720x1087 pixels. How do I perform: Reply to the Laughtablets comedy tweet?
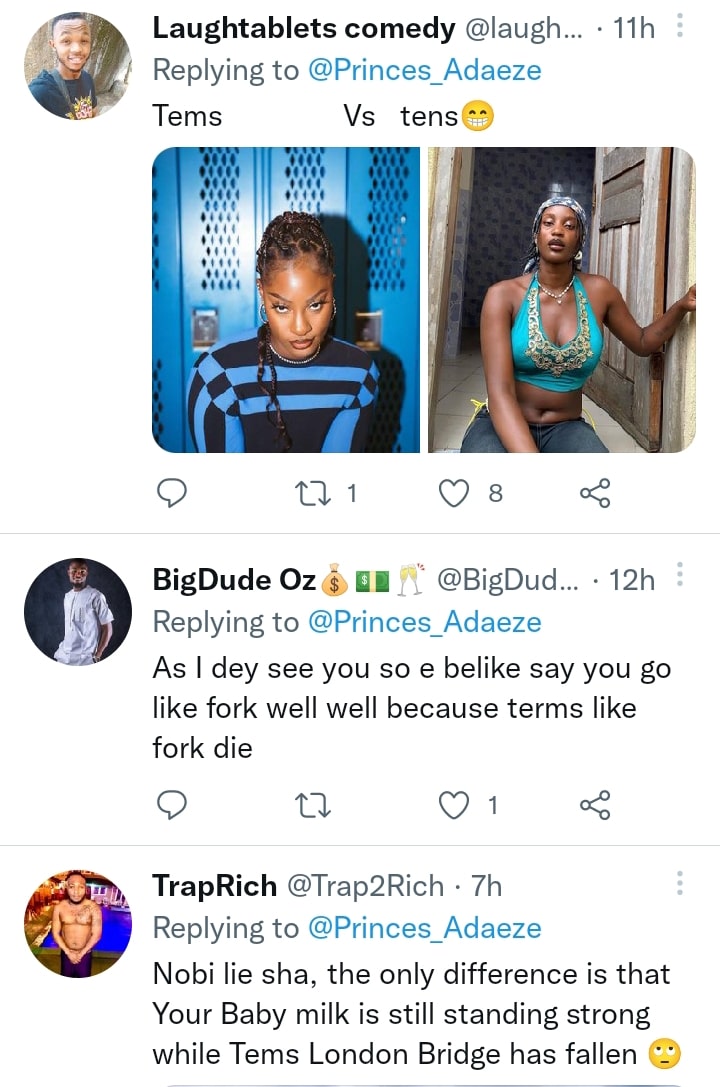tap(173, 492)
